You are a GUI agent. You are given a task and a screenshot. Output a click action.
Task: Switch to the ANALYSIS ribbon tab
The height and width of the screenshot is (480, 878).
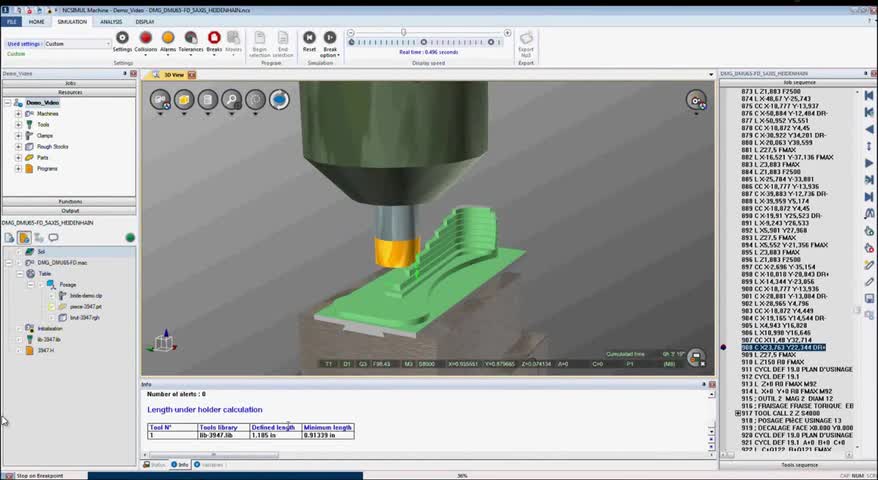pyautogui.click(x=111, y=21)
